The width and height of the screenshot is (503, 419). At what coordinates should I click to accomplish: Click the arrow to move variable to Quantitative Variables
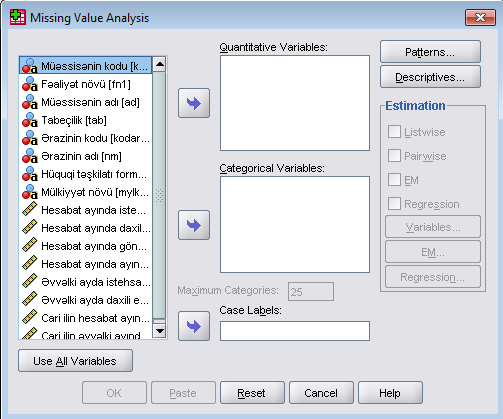point(194,103)
